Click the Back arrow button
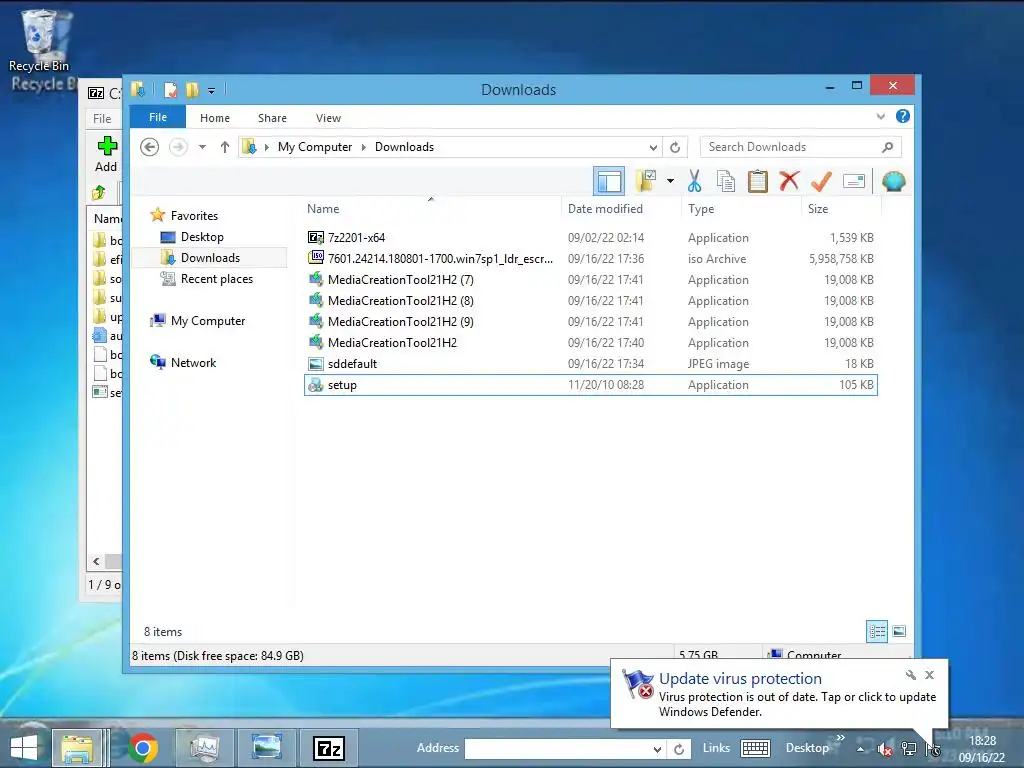 tap(150, 147)
